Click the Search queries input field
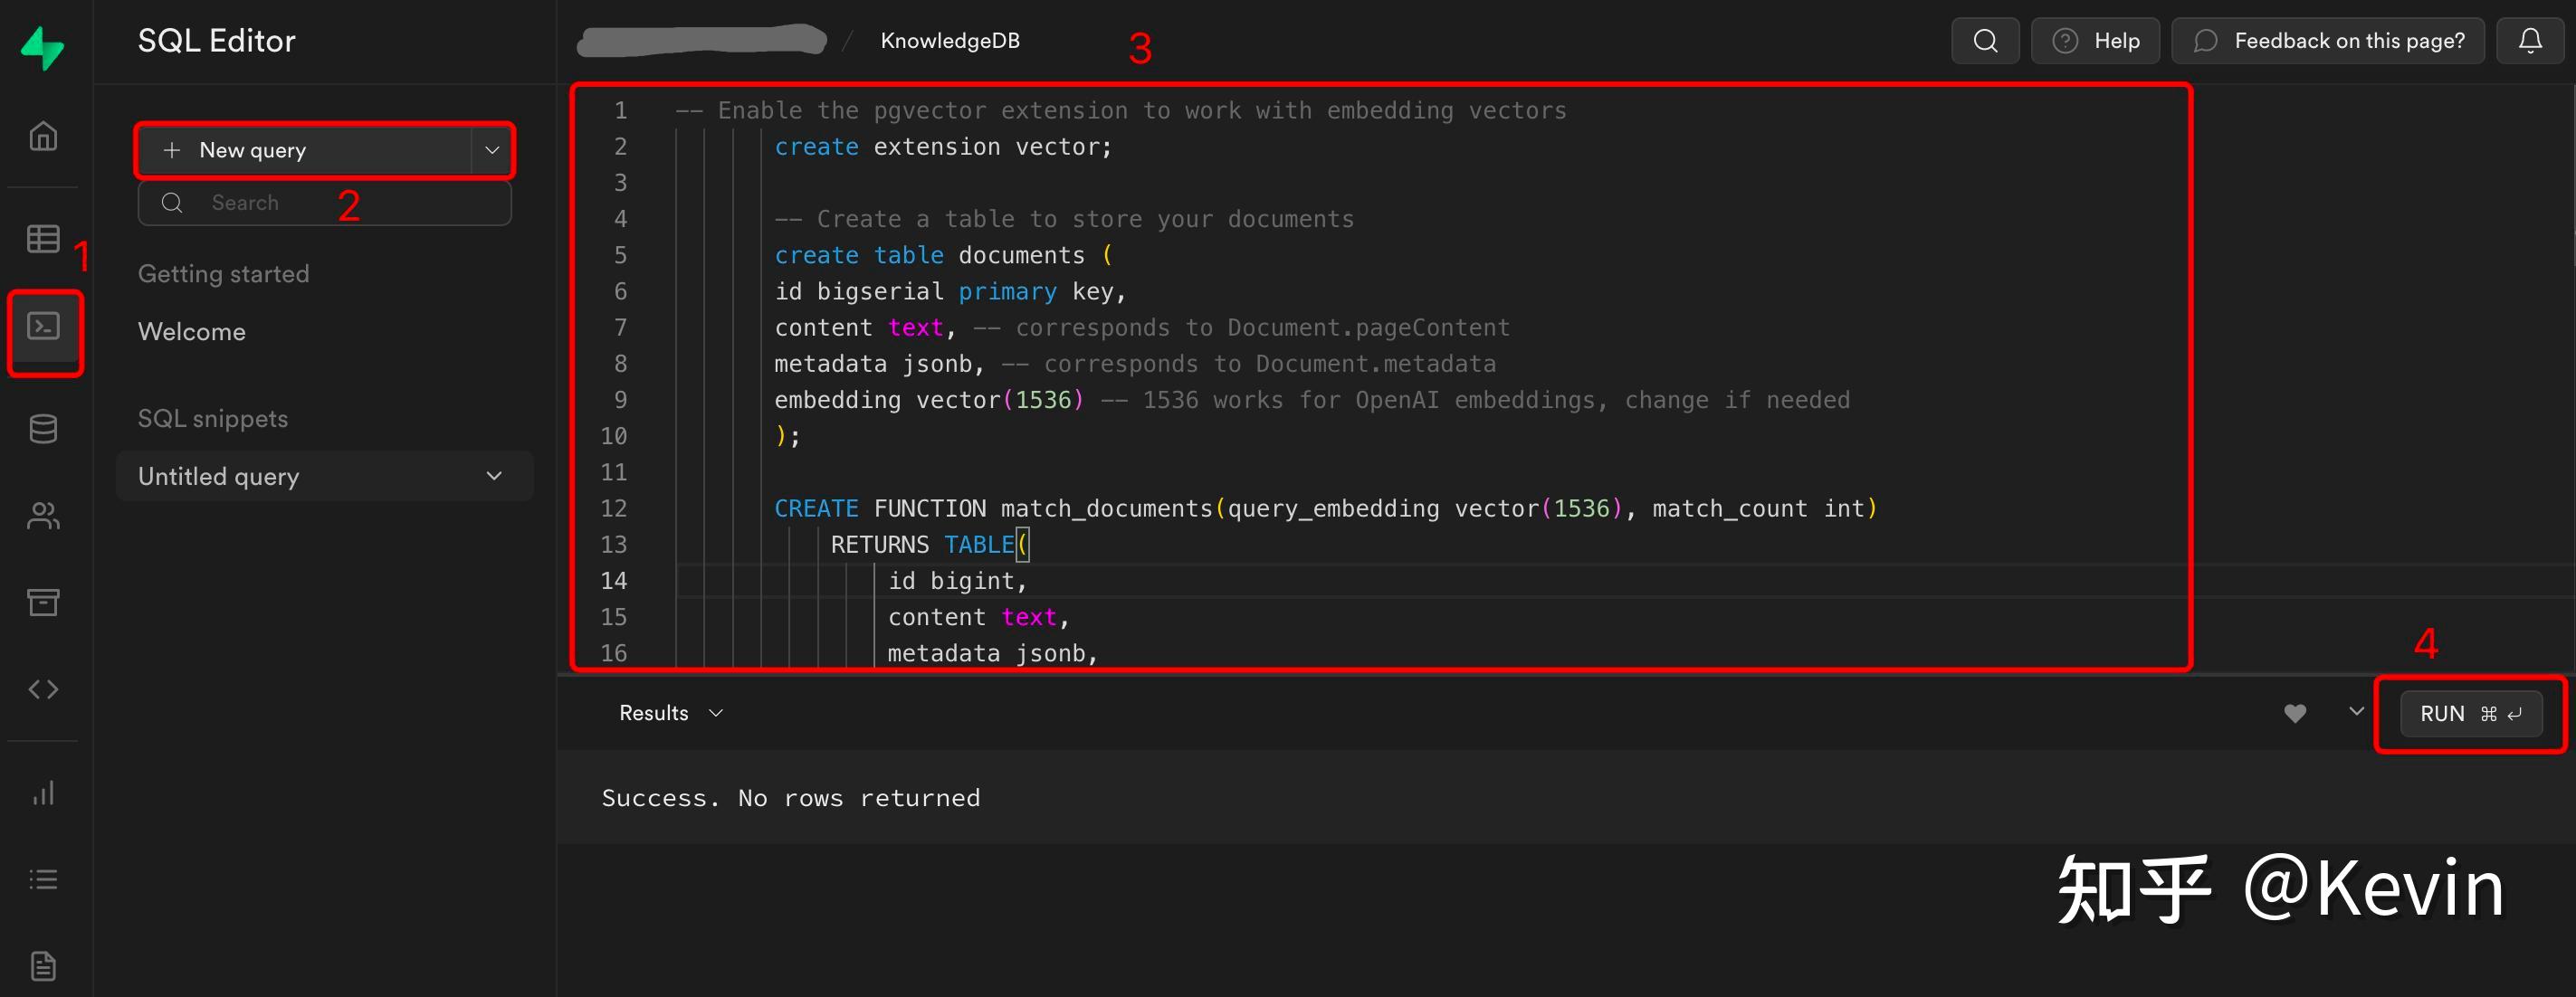Image resolution: width=2576 pixels, height=997 pixels. (340, 203)
